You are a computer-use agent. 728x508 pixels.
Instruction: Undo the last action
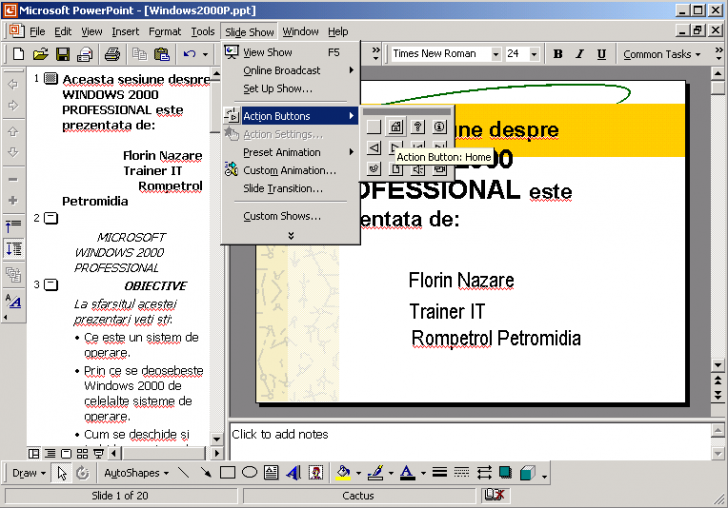[x=189, y=54]
